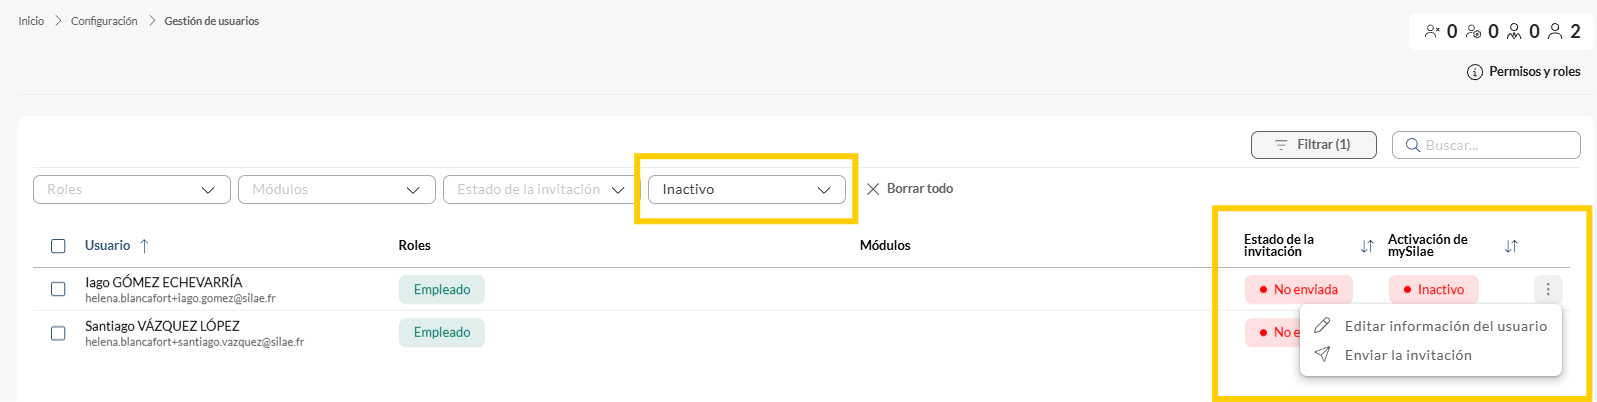Sort by Activación de mySilae arrows
The width and height of the screenshot is (1597, 402).
tap(1511, 246)
